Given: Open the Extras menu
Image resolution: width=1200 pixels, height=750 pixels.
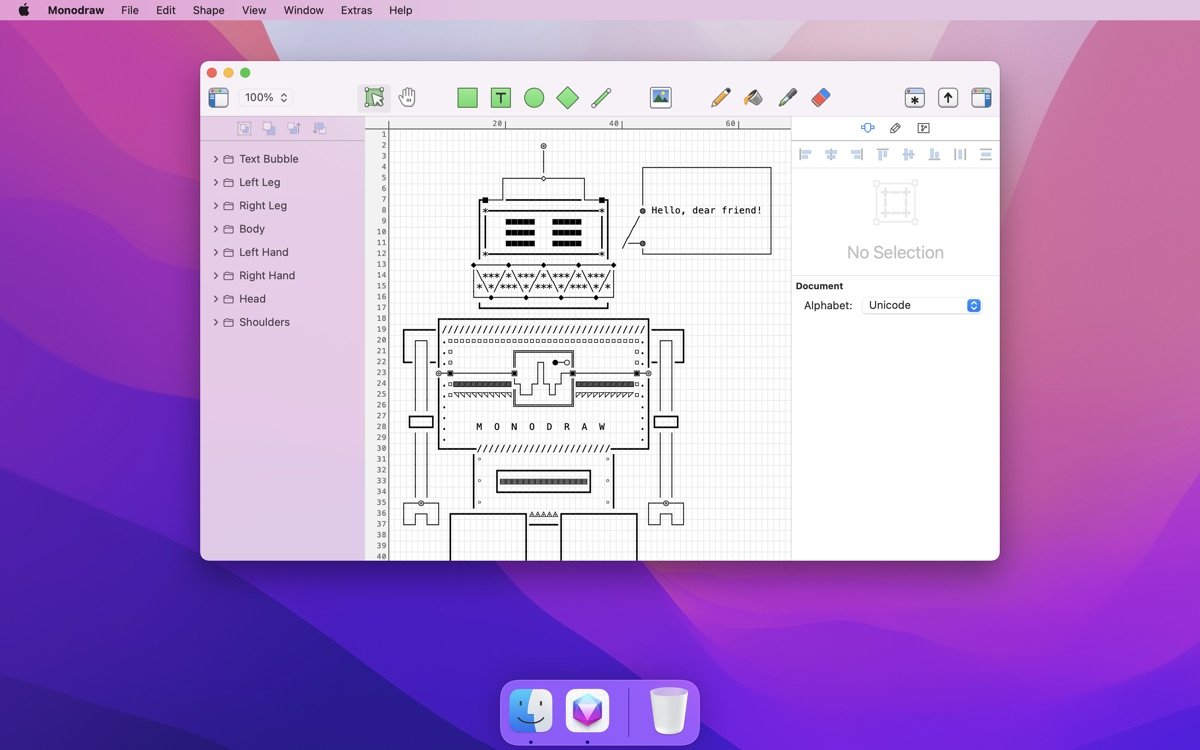Looking at the screenshot, I should (356, 10).
